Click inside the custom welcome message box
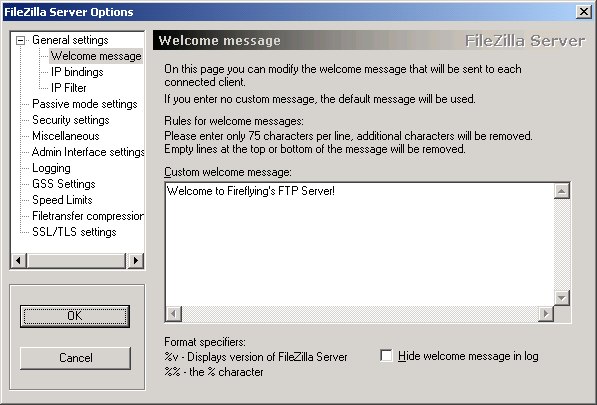The height and width of the screenshot is (405, 597). (359, 244)
